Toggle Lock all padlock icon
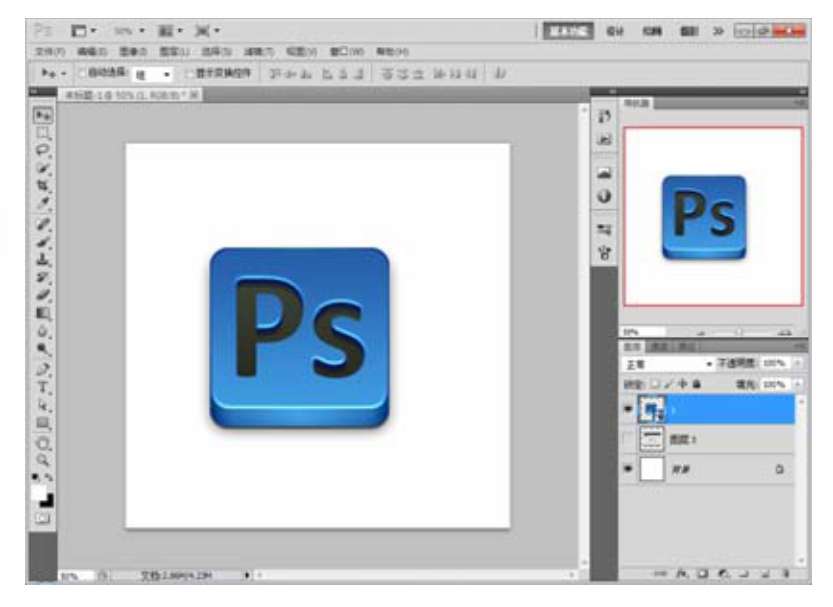This screenshot has height=607, width=833. (696, 383)
